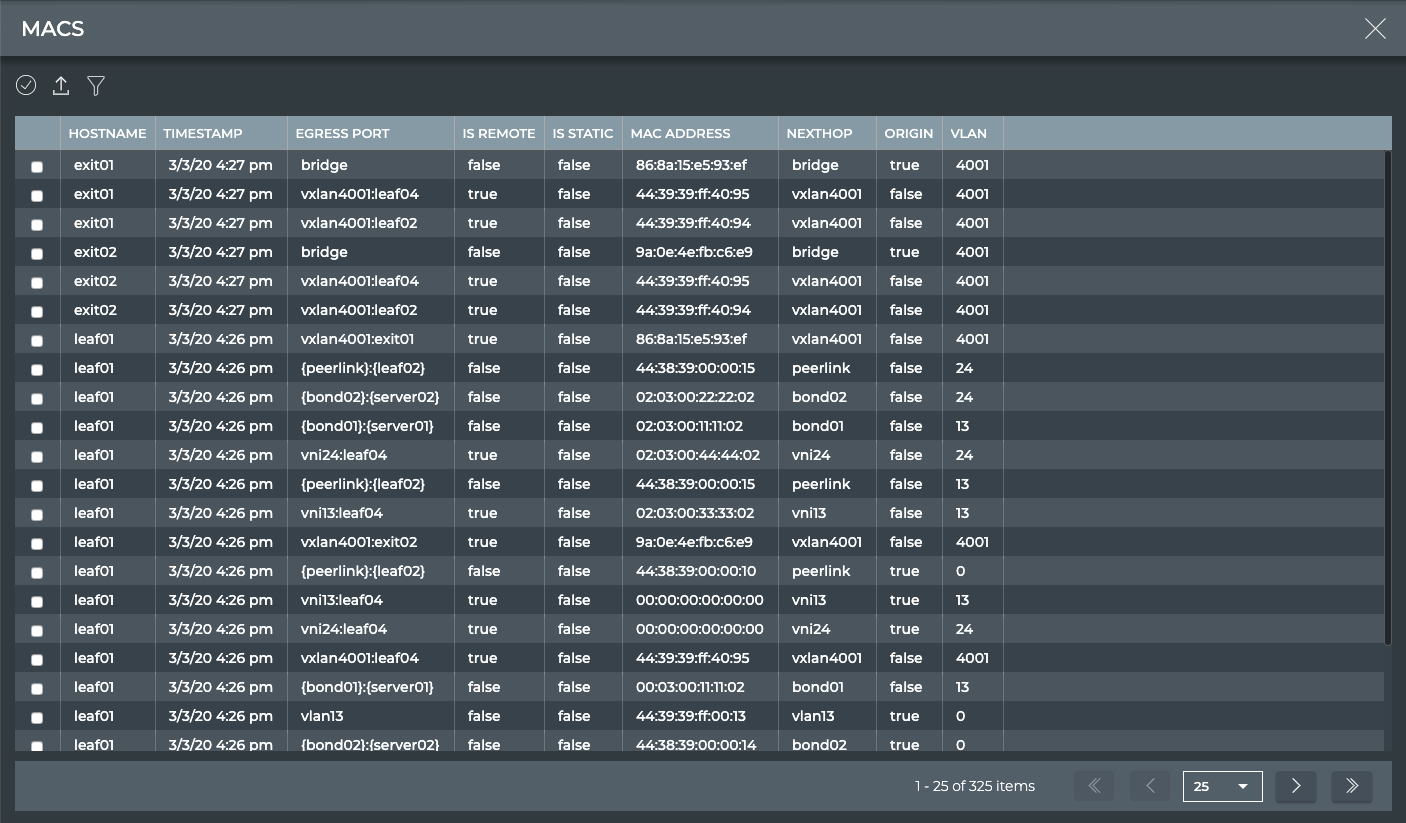Tick the checkbox for leaf01 vlan13 row
The height and width of the screenshot is (823, 1406).
(x=37, y=718)
